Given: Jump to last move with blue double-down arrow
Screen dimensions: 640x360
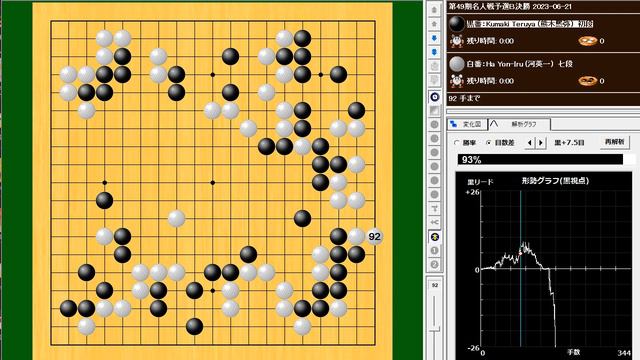Looking at the screenshot, I should click(434, 52).
